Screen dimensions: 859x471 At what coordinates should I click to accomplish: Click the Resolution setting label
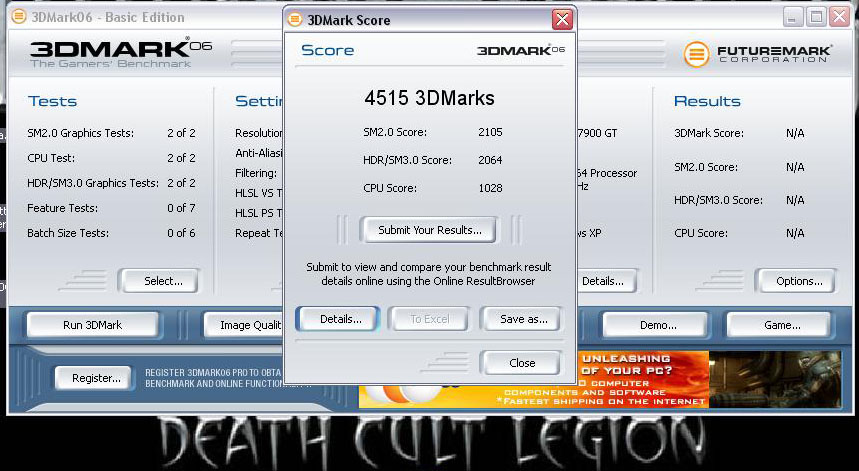click(259, 133)
